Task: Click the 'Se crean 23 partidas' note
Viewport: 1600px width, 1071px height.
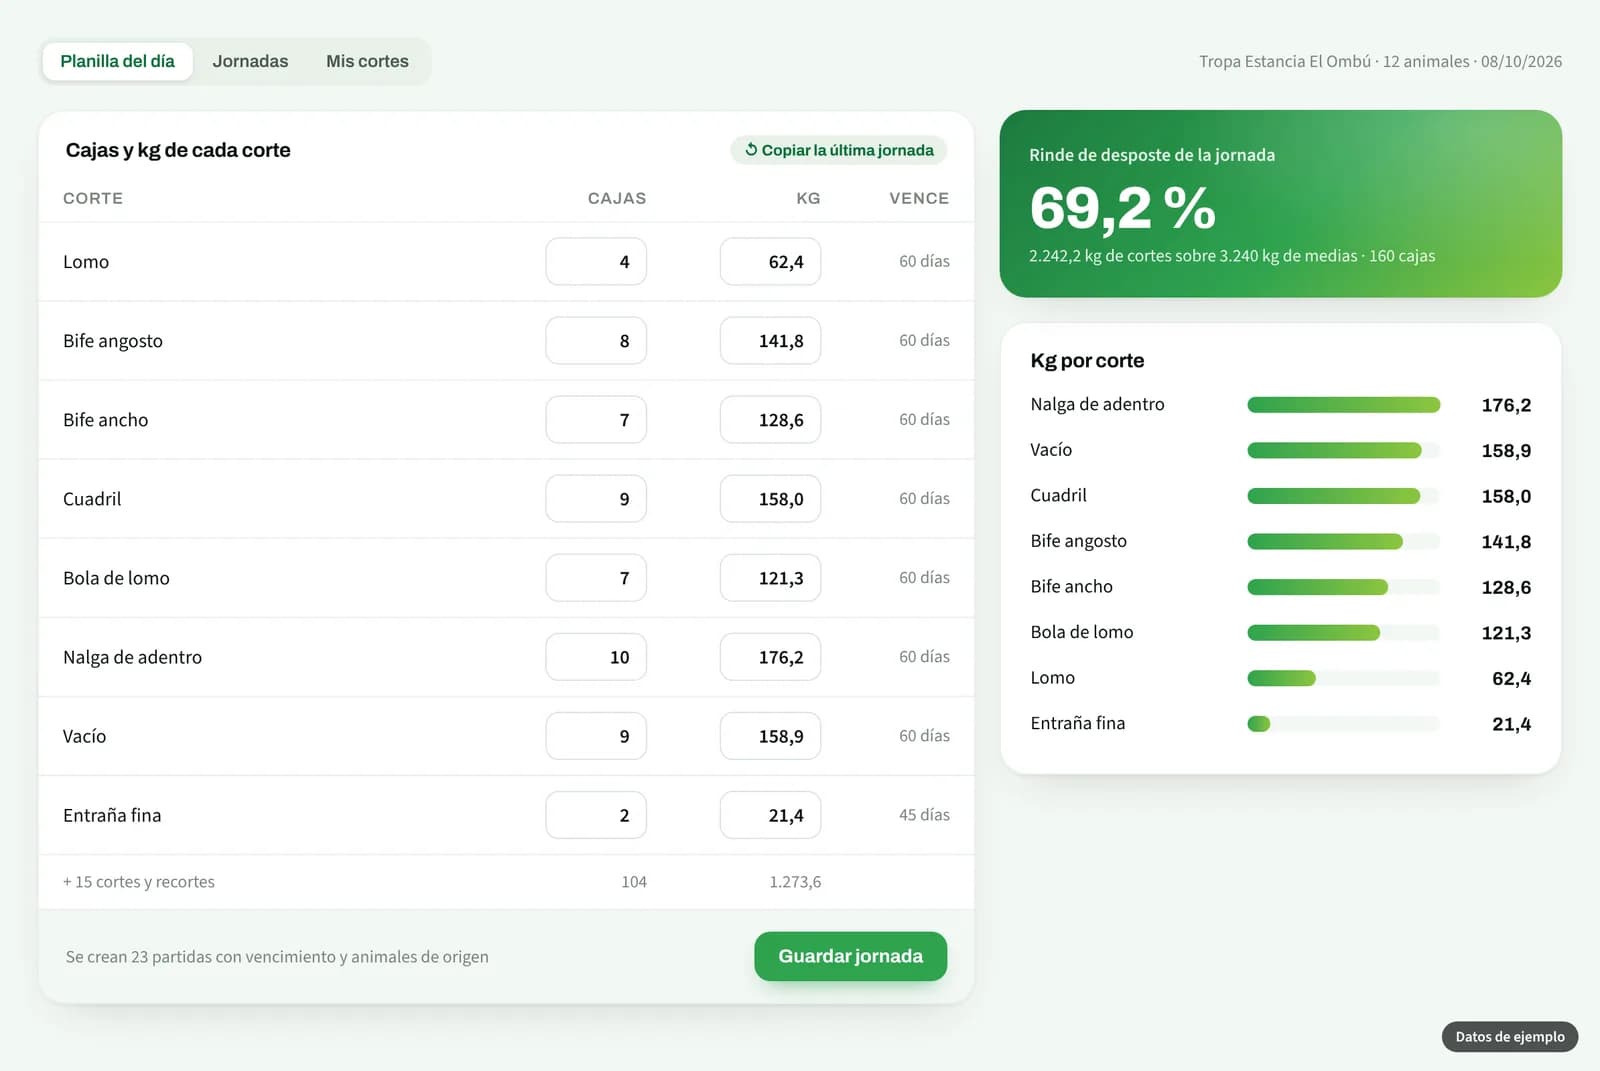Action: 277,956
